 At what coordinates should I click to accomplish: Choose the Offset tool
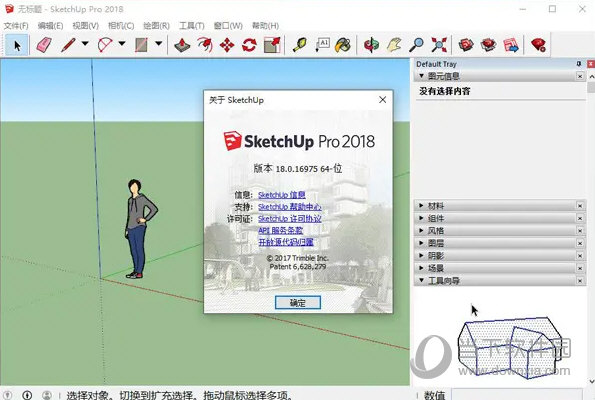pos(205,45)
